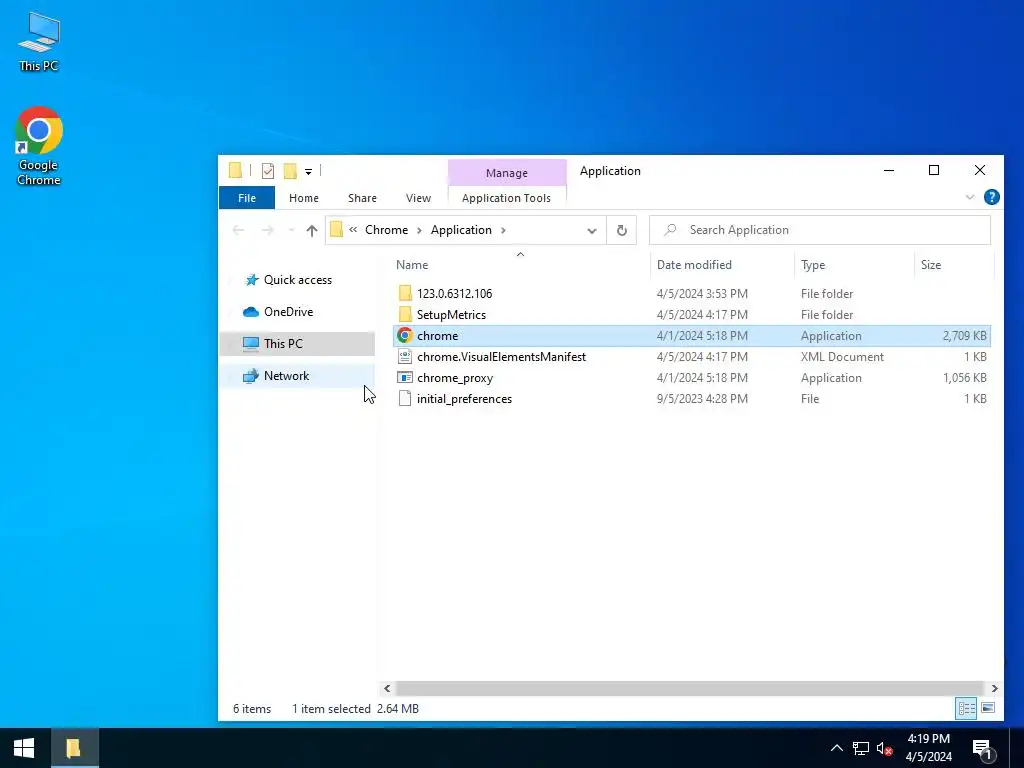
Task: Click date 9/5/2023 4:28 PM cell
Action: point(702,398)
